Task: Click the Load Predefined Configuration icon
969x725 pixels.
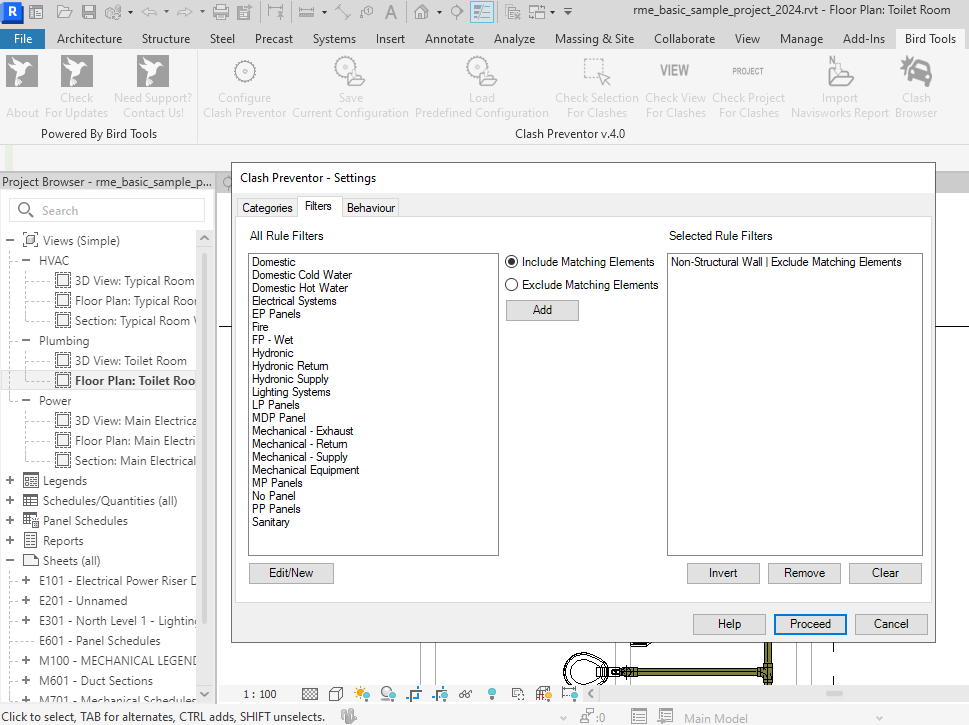Action: (481, 72)
